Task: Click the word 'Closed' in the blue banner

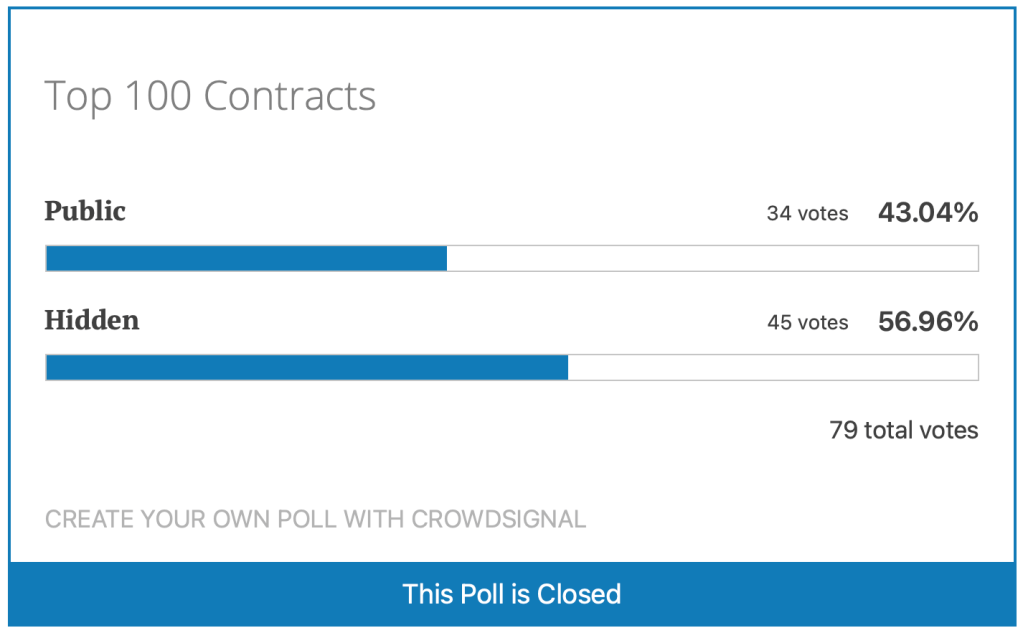Action: coord(579,594)
